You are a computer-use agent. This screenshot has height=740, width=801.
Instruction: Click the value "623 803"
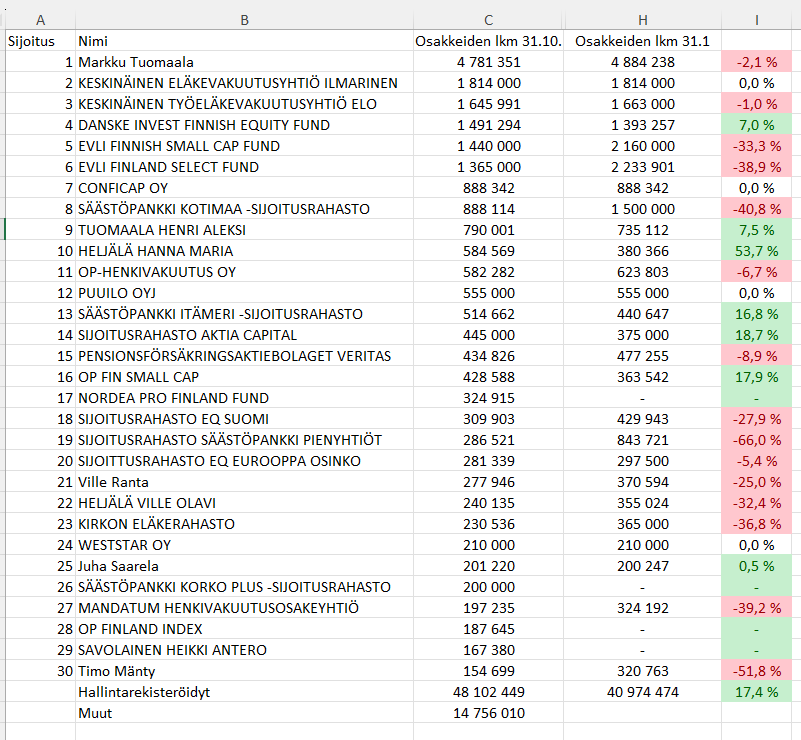[643, 272]
